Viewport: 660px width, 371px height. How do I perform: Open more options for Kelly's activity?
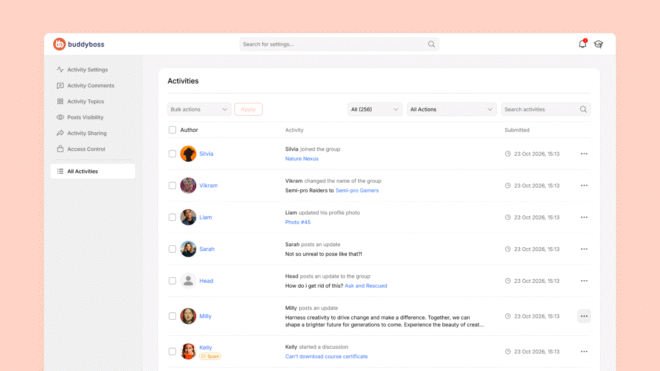click(x=584, y=351)
